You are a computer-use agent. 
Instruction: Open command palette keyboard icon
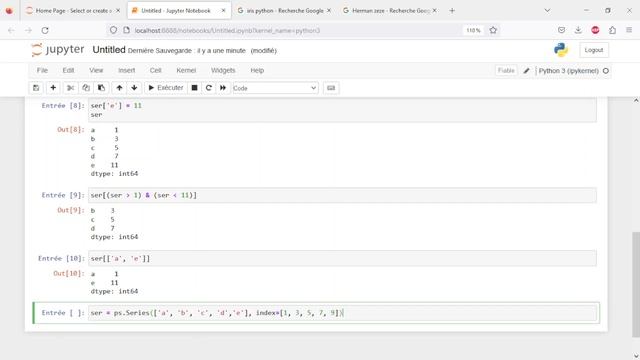331,88
